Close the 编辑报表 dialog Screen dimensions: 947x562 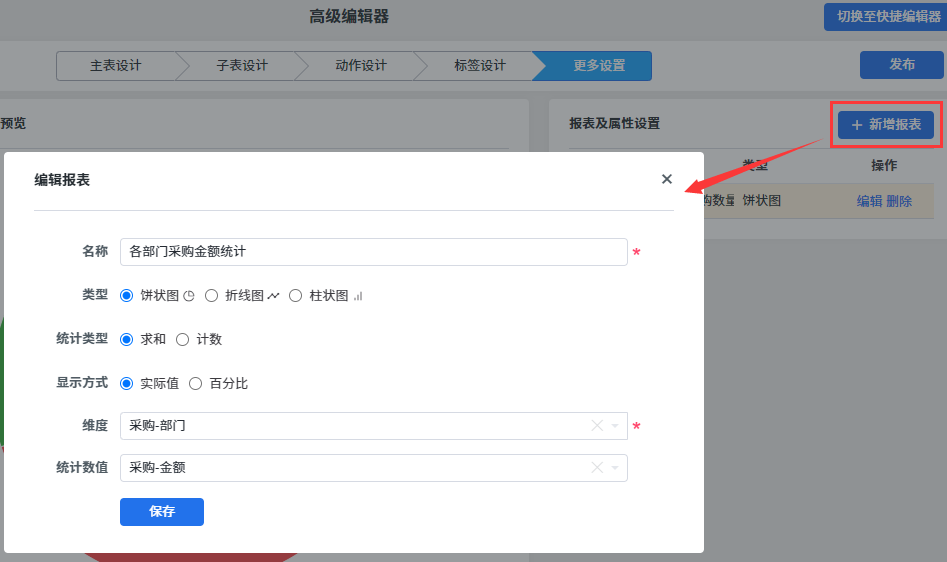pos(667,179)
